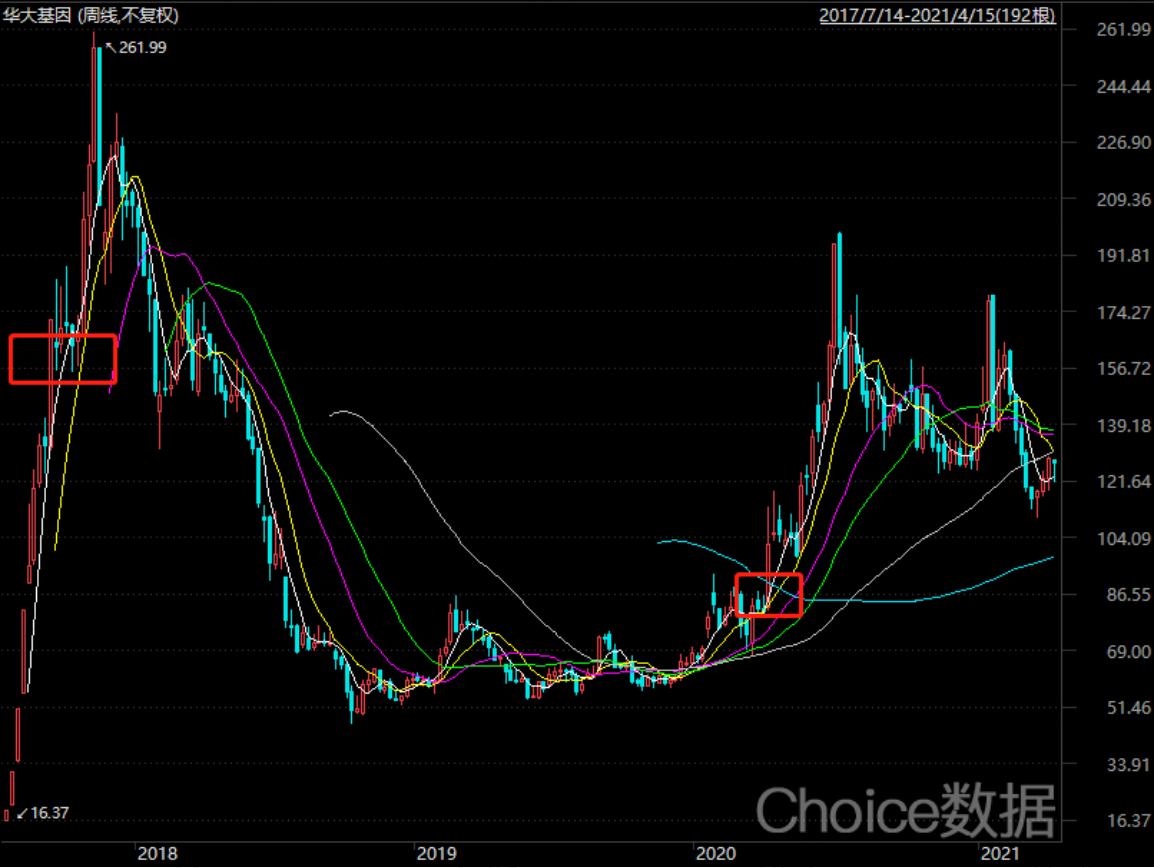Open the 2017/7/14-2021/4/15 date range link
Screen dimensions: 1154x868
[x=937, y=15]
